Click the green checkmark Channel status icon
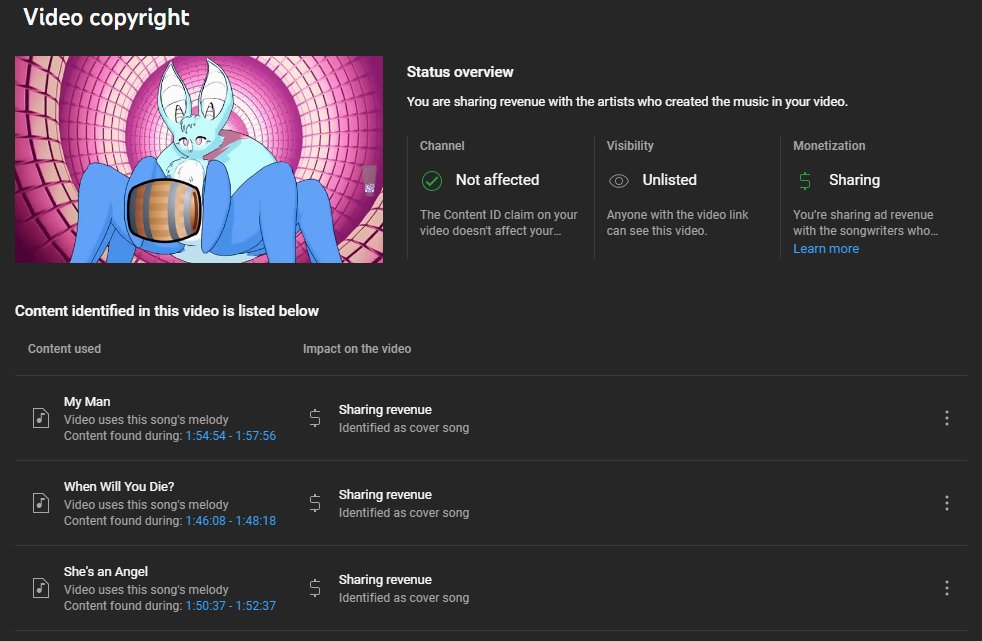Screen dimensions: 982x641 pyautogui.click(x=432, y=181)
